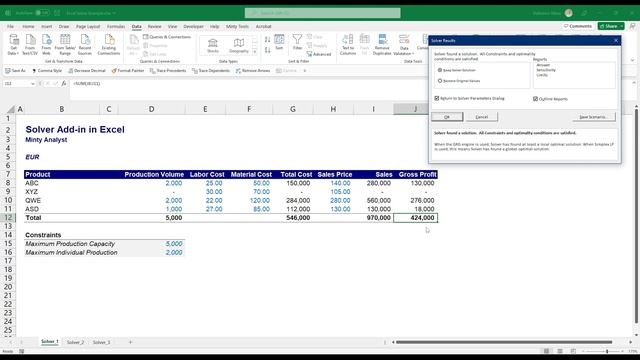Sort ascending A to Z
640x360 pixels.
(267, 40)
